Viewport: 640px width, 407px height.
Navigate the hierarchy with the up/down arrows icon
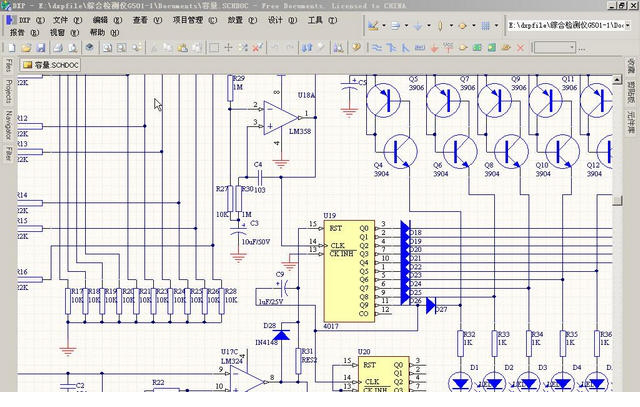(307, 48)
